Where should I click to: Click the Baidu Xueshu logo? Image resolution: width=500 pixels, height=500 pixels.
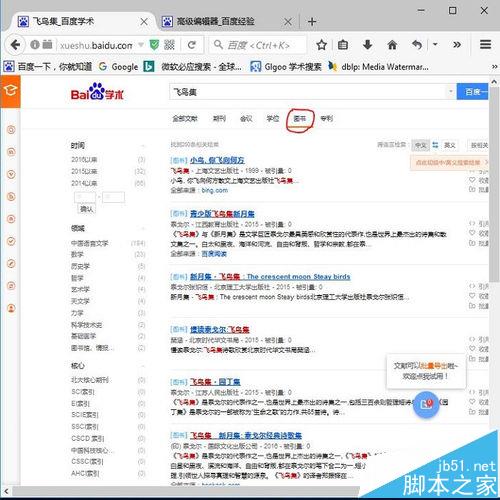pyautogui.click(x=97, y=92)
